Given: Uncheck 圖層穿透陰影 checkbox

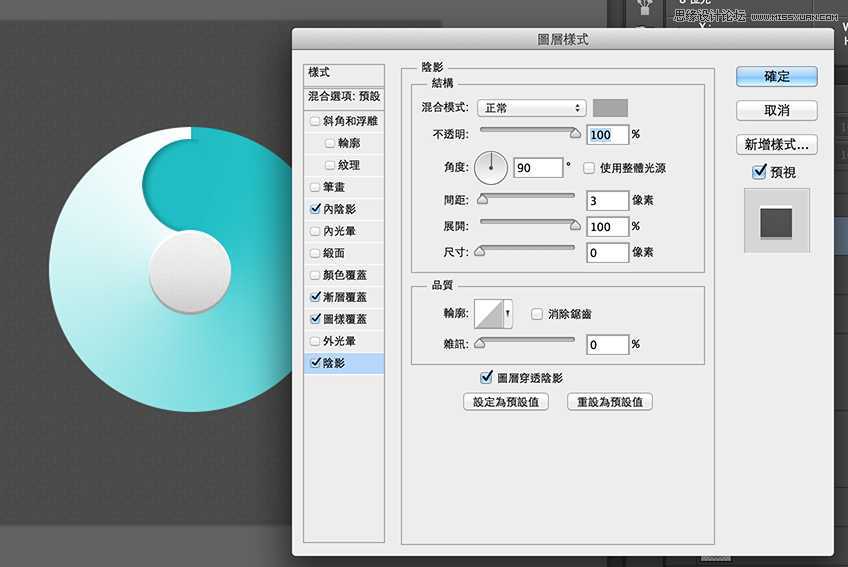Looking at the screenshot, I should pos(487,377).
